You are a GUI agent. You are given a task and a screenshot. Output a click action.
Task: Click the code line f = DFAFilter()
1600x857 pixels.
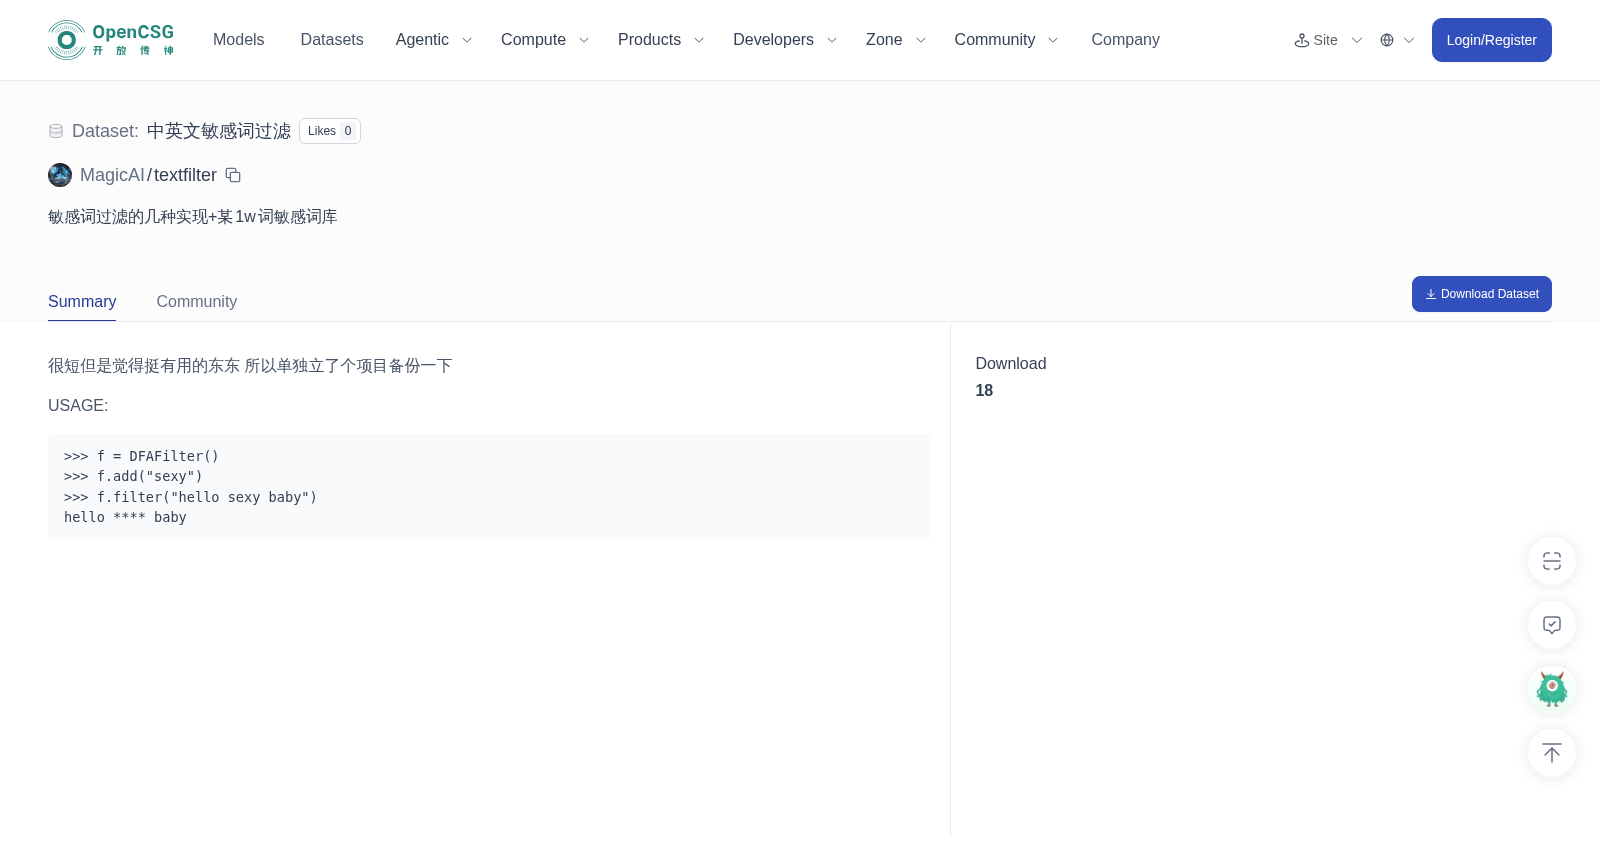point(141,456)
